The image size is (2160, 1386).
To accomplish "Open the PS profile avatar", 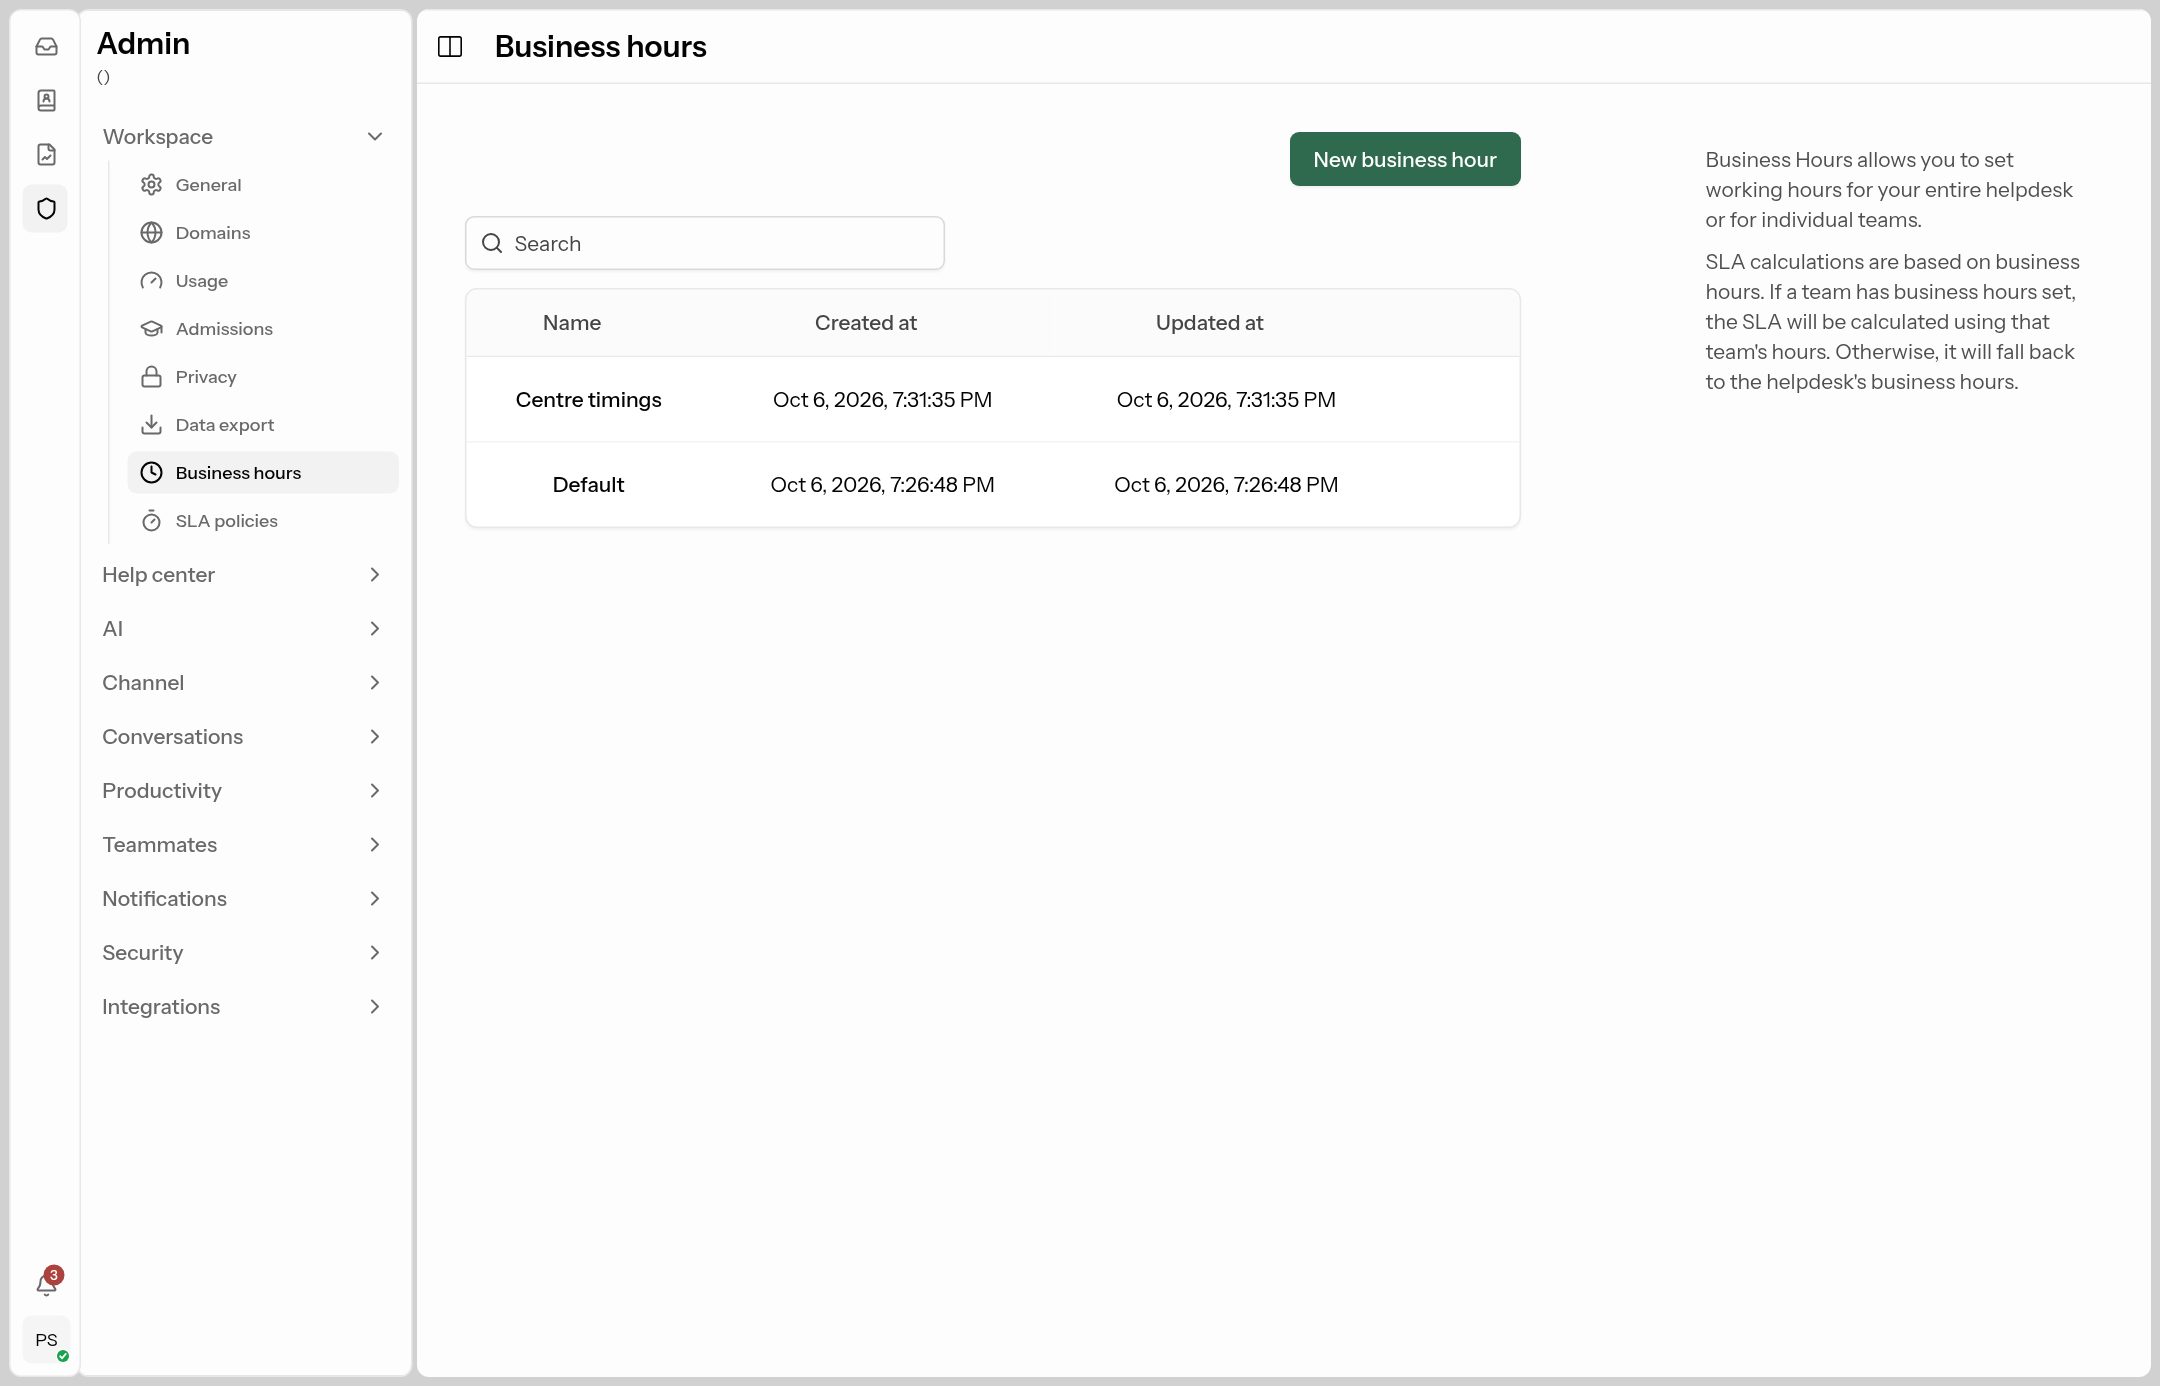I will tap(46, 1340).
